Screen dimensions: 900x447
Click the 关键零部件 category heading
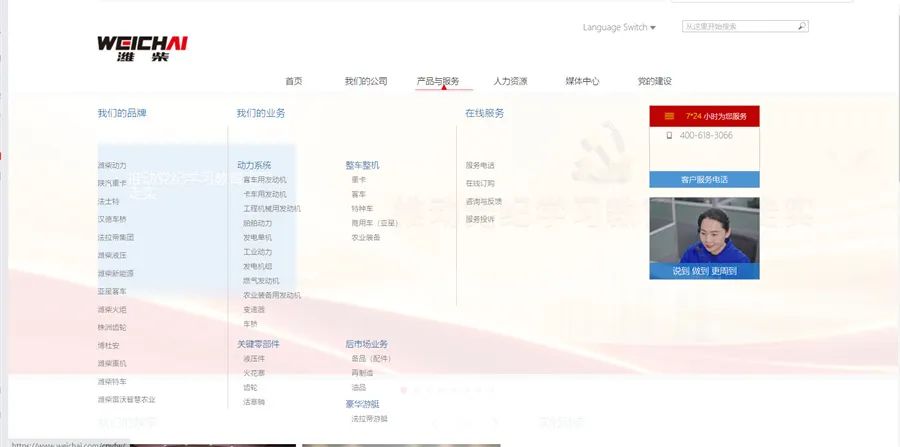(258, 344)
